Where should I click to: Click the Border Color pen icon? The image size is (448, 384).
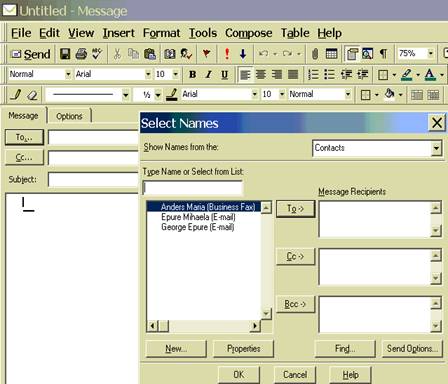point(172,95)
